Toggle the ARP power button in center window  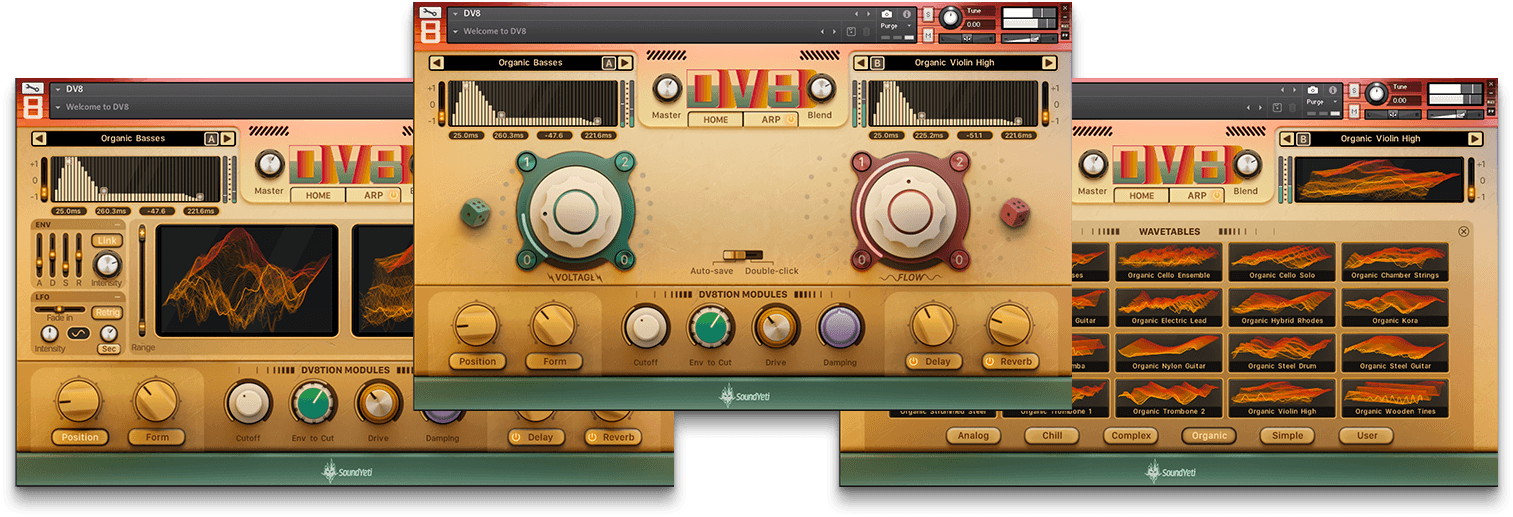pyautogui.click(x=790, y=120)
